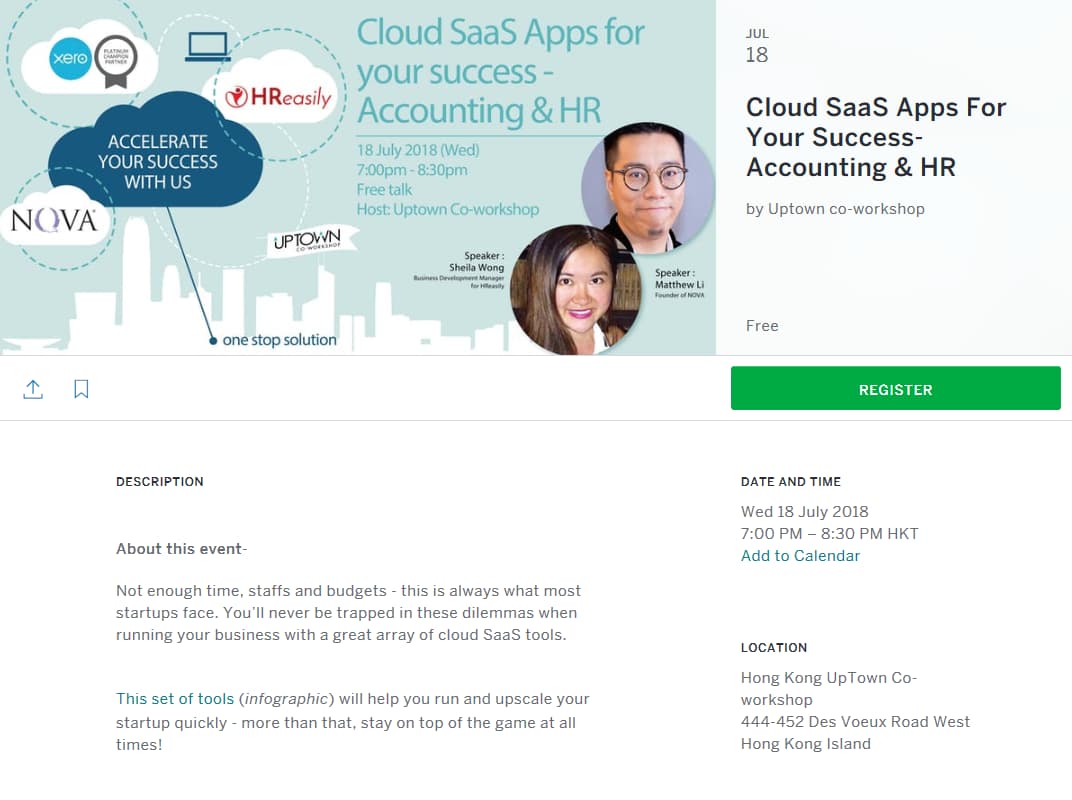Open the 'This set of tools' link
The image size is (1072, 800).
click(175, 699)
